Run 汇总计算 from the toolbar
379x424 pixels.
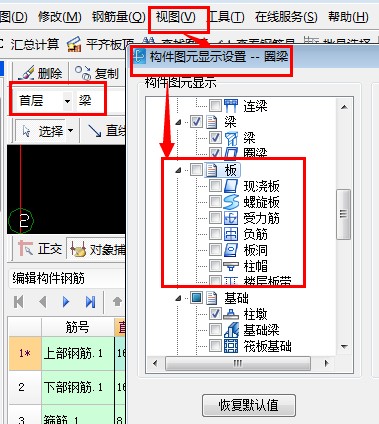click(35, 44)
